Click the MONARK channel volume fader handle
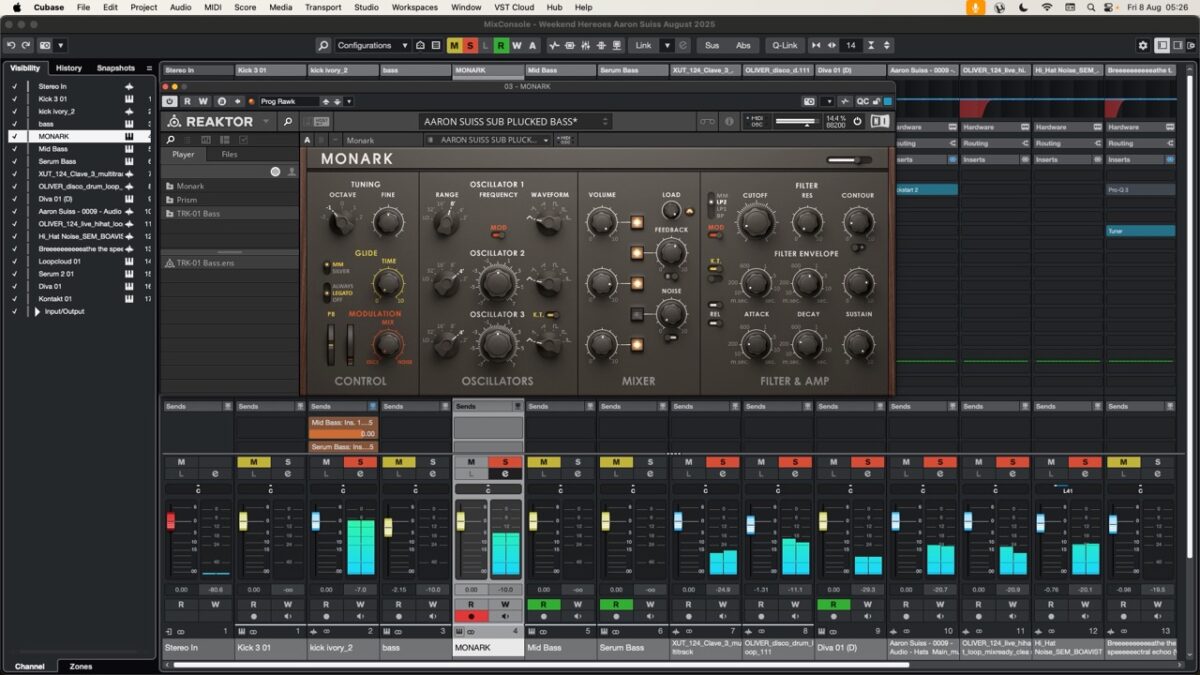 tap(461, 521)
